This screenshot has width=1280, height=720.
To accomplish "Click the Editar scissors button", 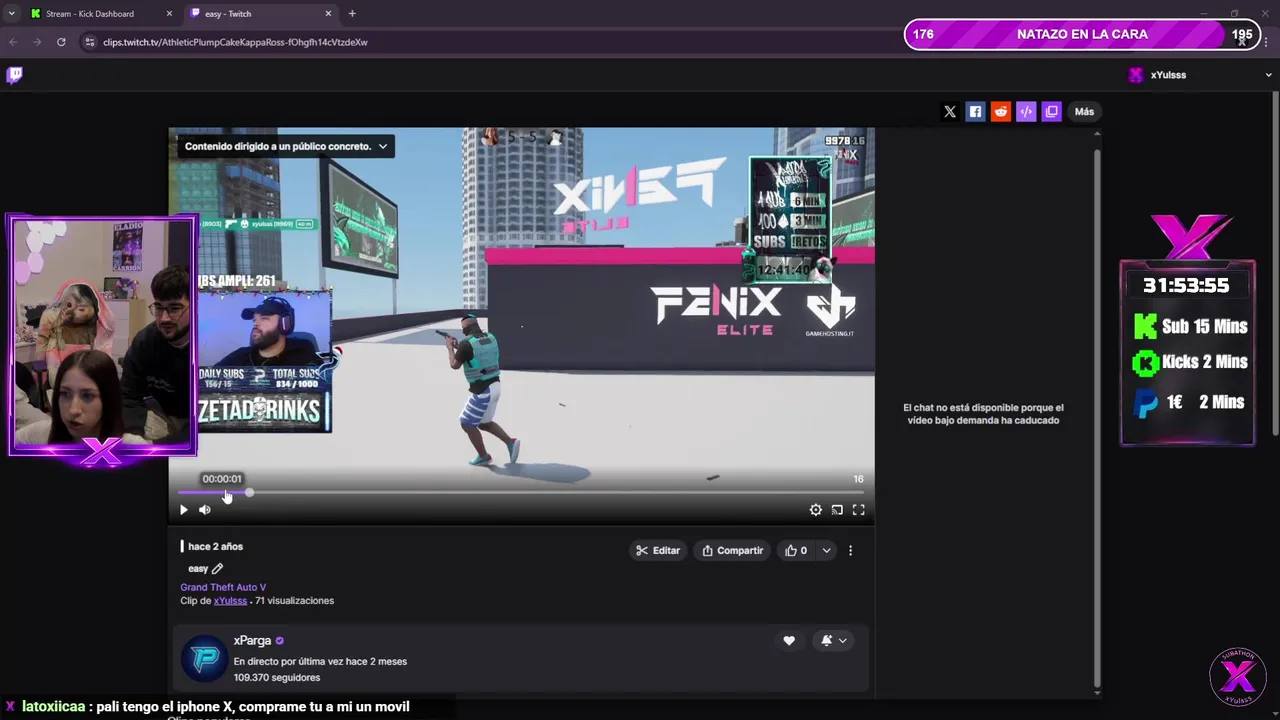I will (658, 551).
